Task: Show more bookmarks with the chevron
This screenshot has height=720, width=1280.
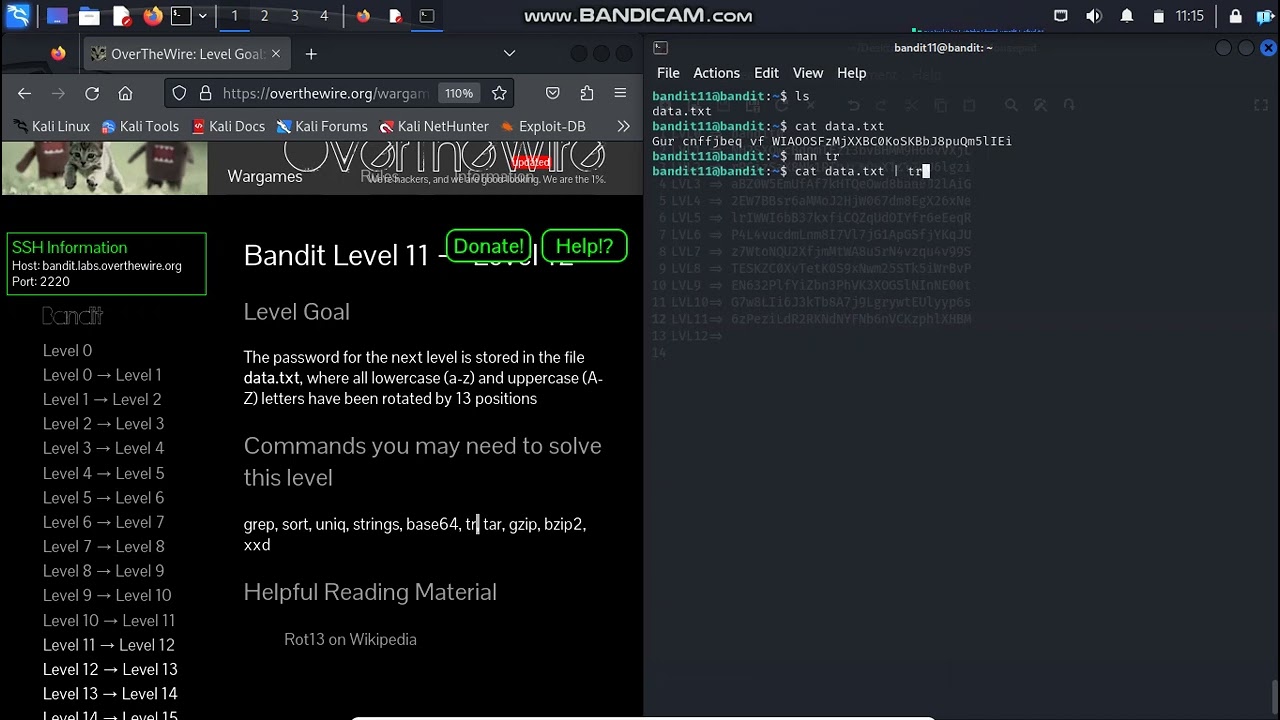Action: point(623,127)
